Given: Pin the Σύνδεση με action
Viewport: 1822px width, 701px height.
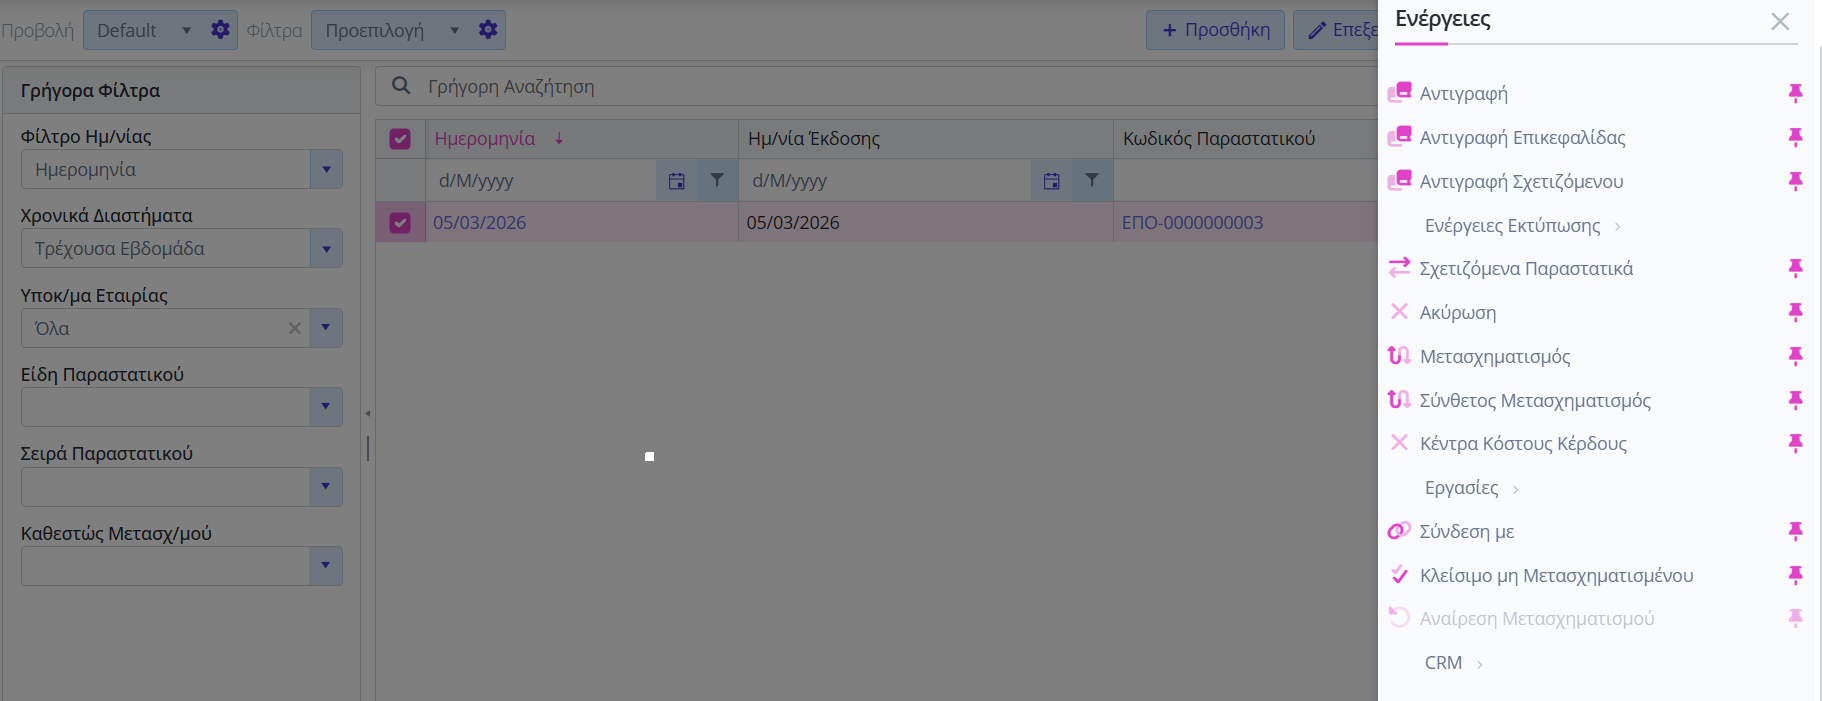Looking at the screenshot, I should [1795, 531].
